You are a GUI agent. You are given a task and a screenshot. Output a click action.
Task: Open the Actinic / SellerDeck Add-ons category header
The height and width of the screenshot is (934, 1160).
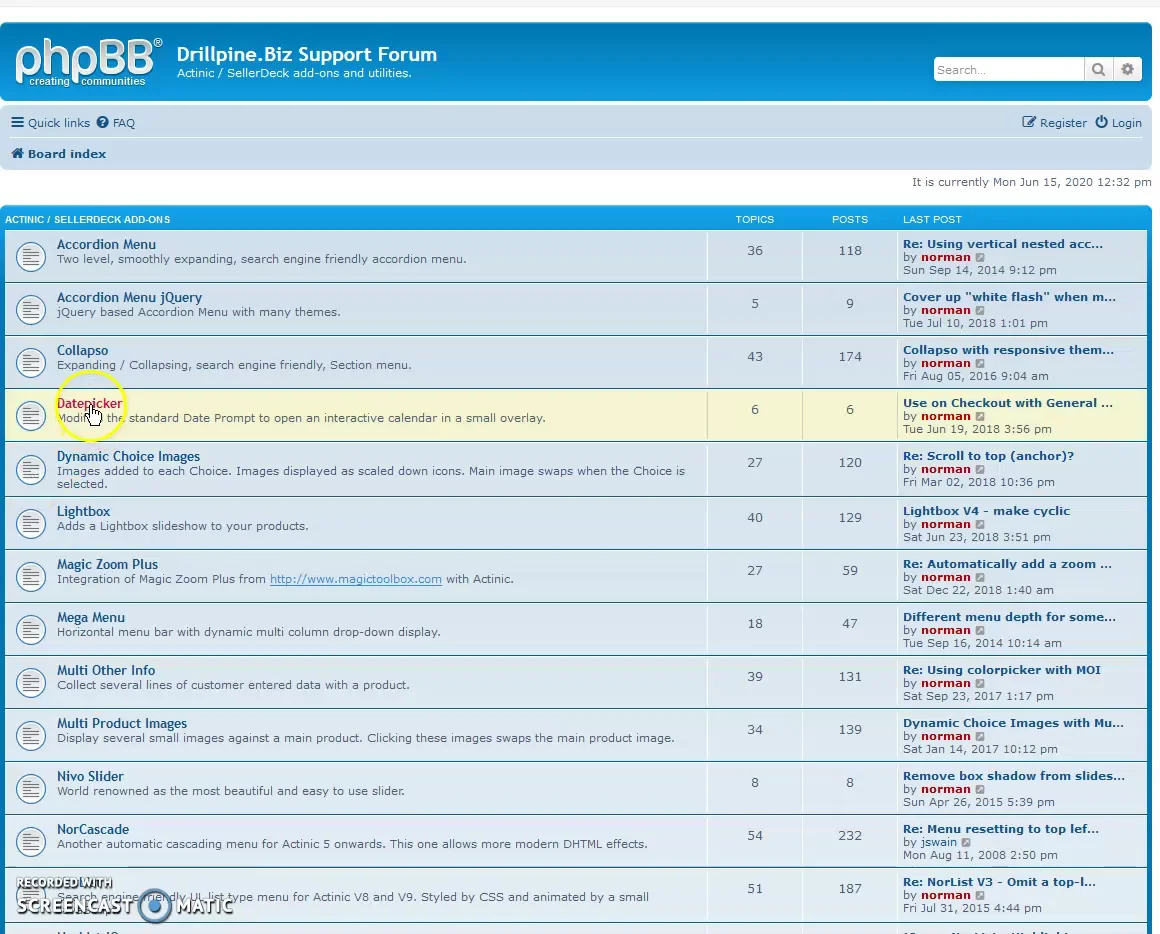tap(88, 220)
